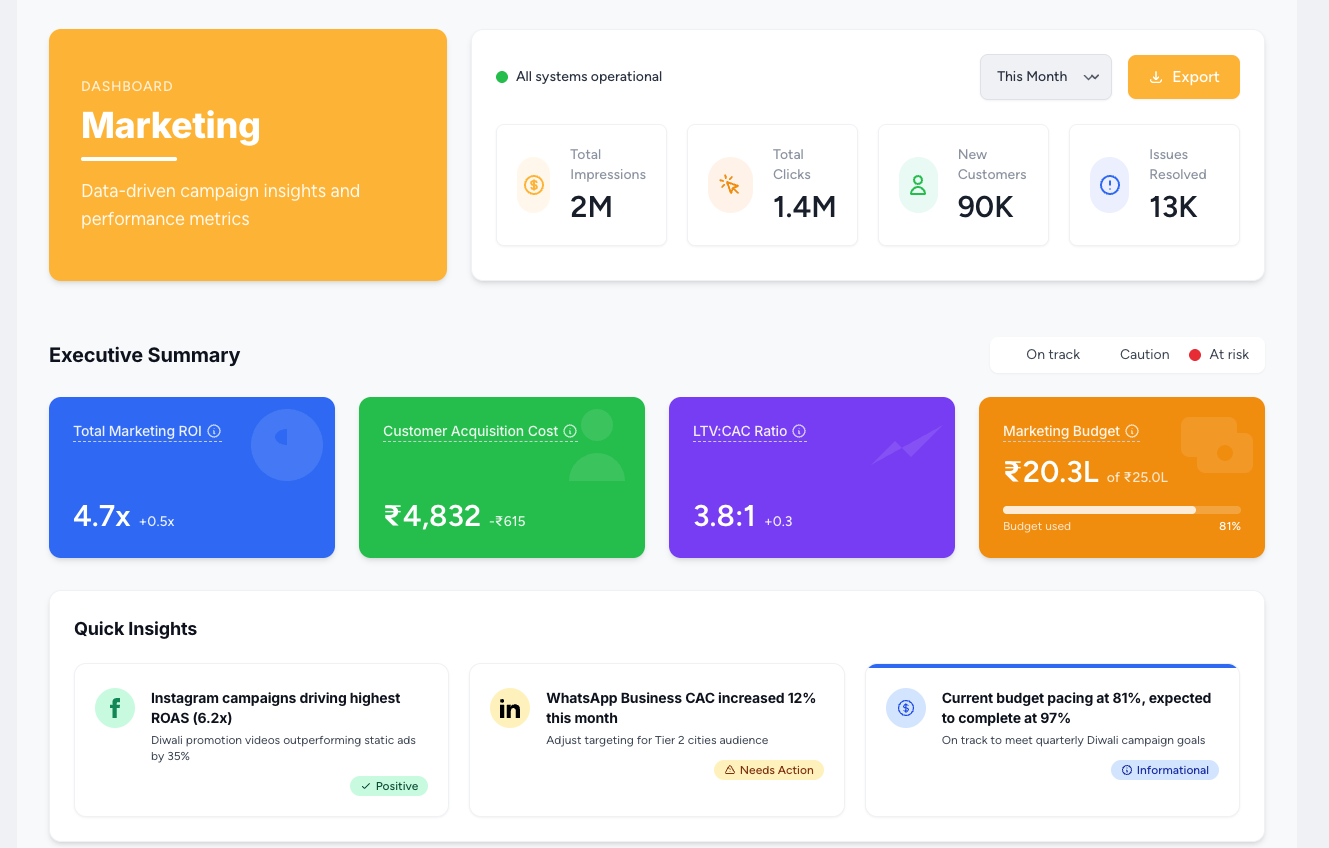Image resolution: width=1329 pixels, height=848 pixels.
Task: Click the dollar coin icon for Total Impressions
Action: [534, 185]
